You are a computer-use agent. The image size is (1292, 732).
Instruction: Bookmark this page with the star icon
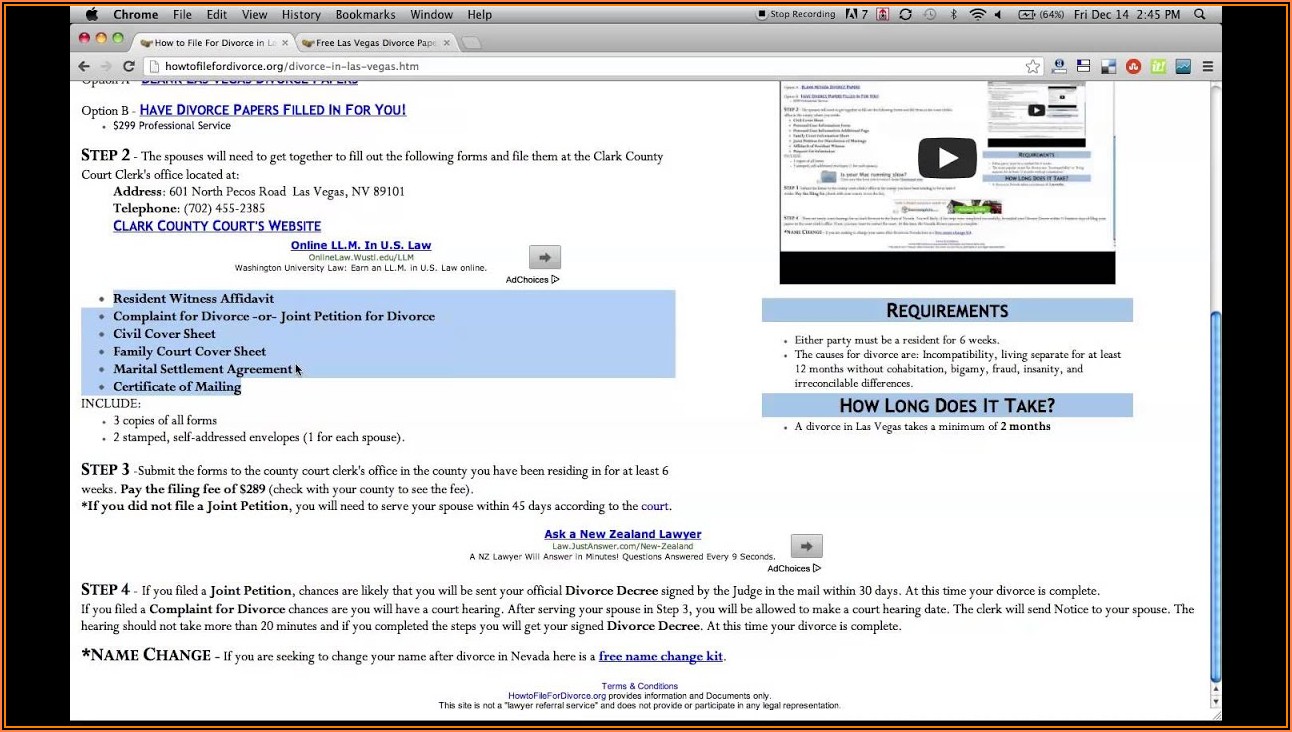(1032, 66)
